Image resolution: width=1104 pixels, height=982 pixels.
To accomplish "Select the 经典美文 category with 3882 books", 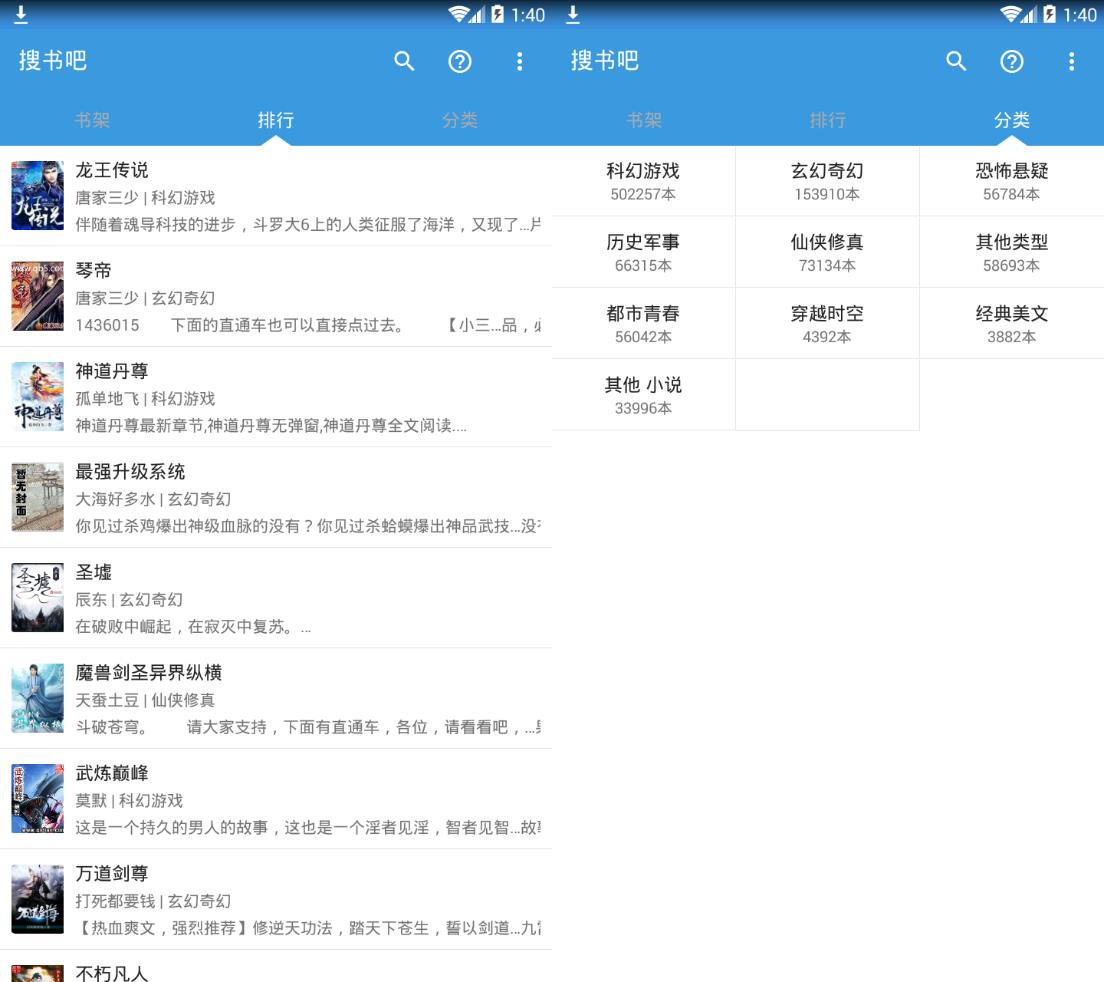I will [x=1011, y=323].
